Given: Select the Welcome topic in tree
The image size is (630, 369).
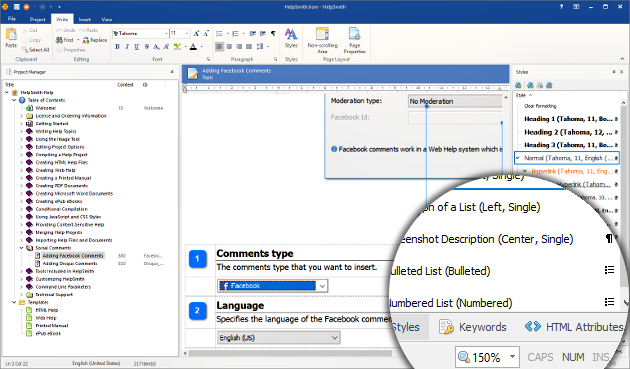Looking at the screenshot, I should 45,108.
